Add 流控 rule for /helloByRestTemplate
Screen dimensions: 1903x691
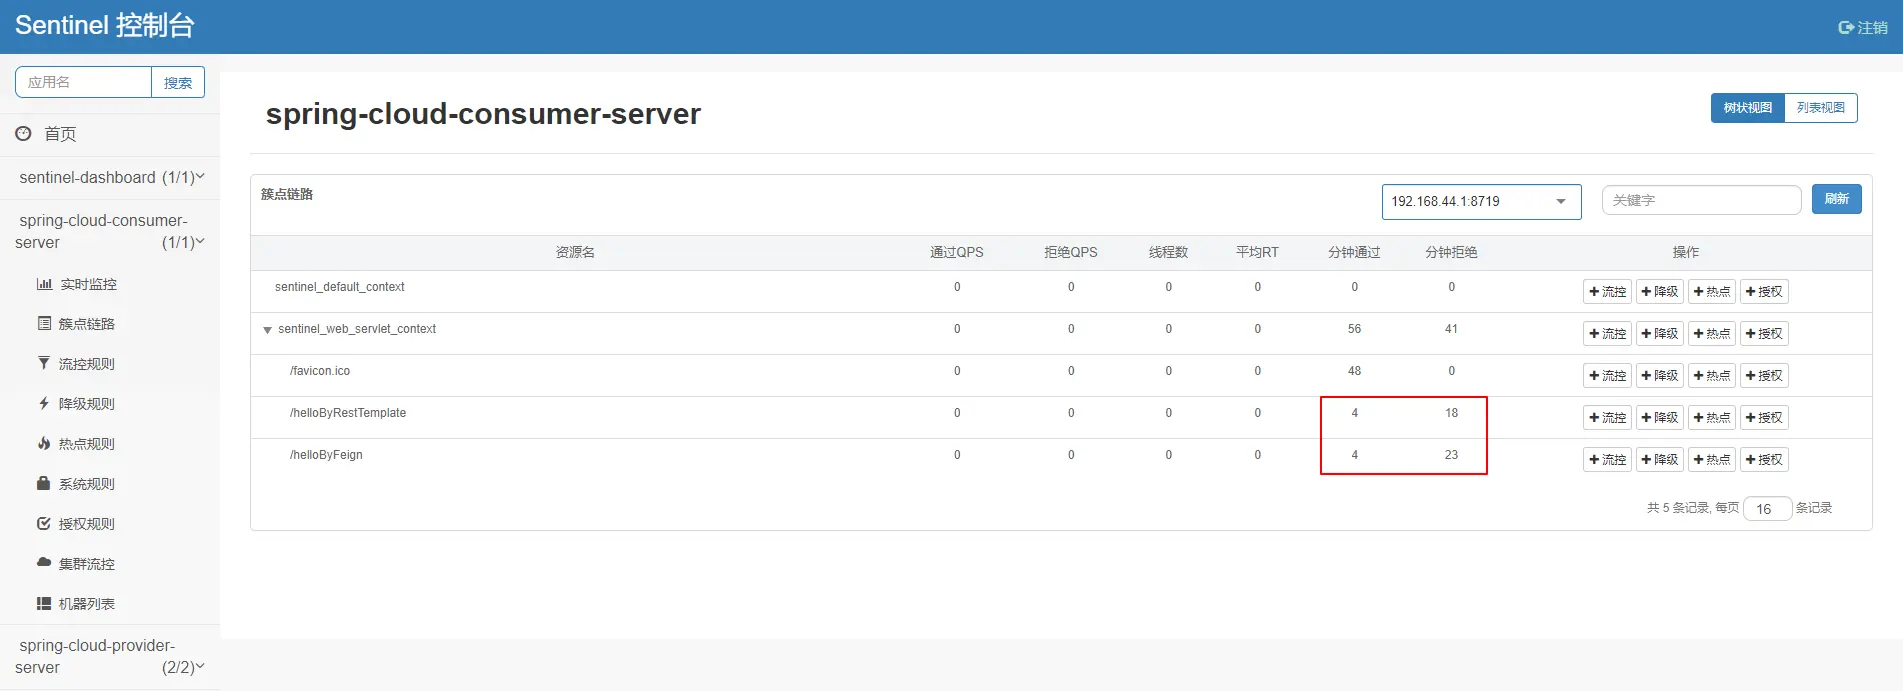(x=1607, y=418)
